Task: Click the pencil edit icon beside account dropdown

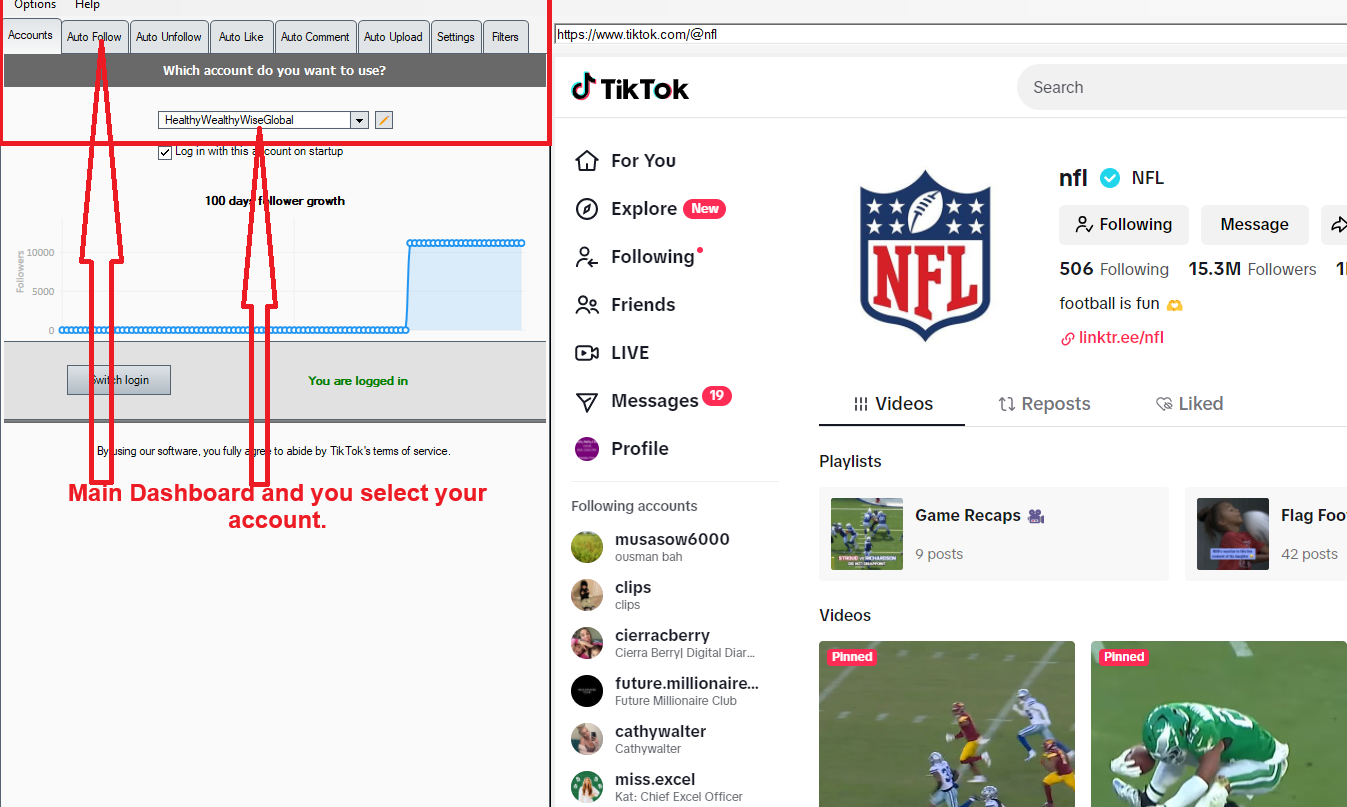Action: 384,120
